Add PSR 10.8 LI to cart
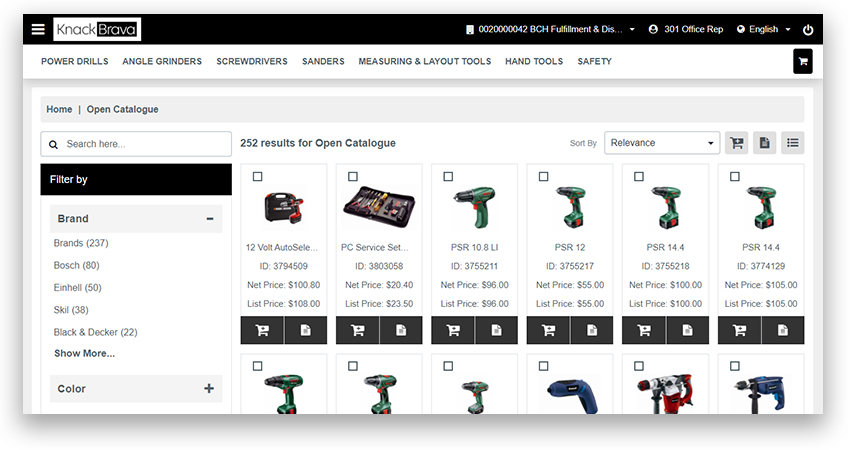Viewport: 850px width, 450px height. tap(453, 330)
